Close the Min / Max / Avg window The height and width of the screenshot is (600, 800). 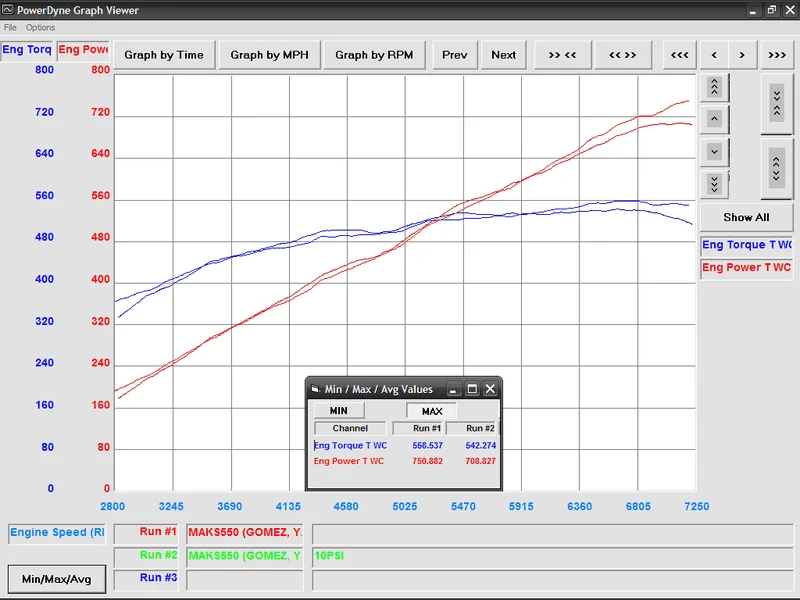490,390
